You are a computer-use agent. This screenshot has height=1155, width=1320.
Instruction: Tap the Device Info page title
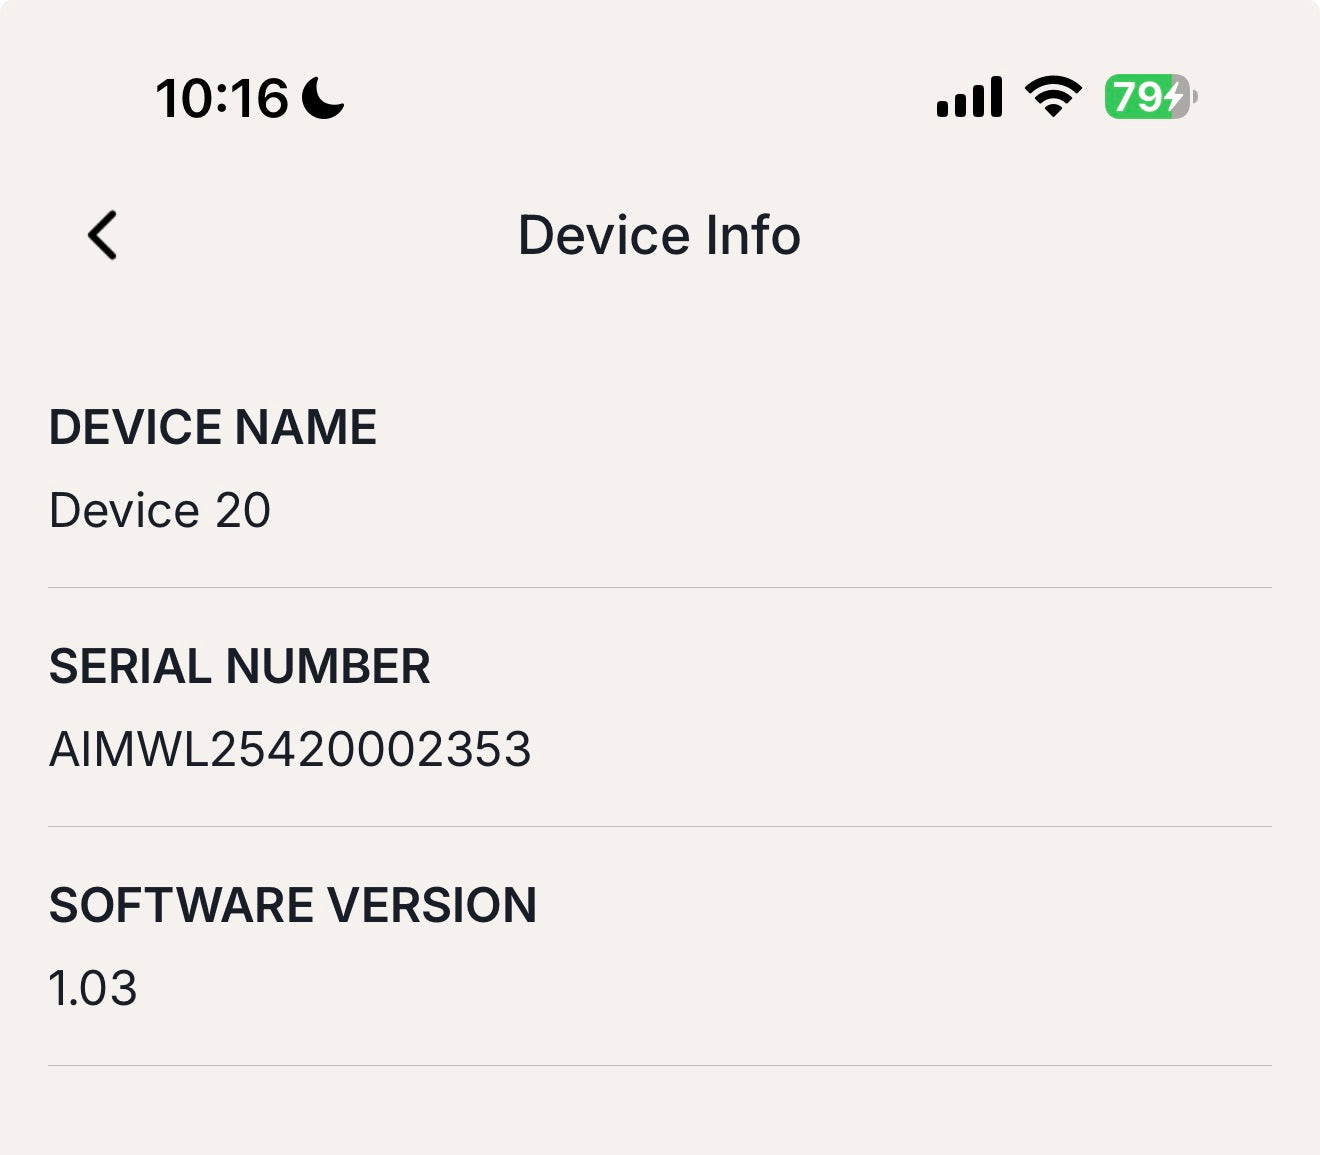point(659,236)
